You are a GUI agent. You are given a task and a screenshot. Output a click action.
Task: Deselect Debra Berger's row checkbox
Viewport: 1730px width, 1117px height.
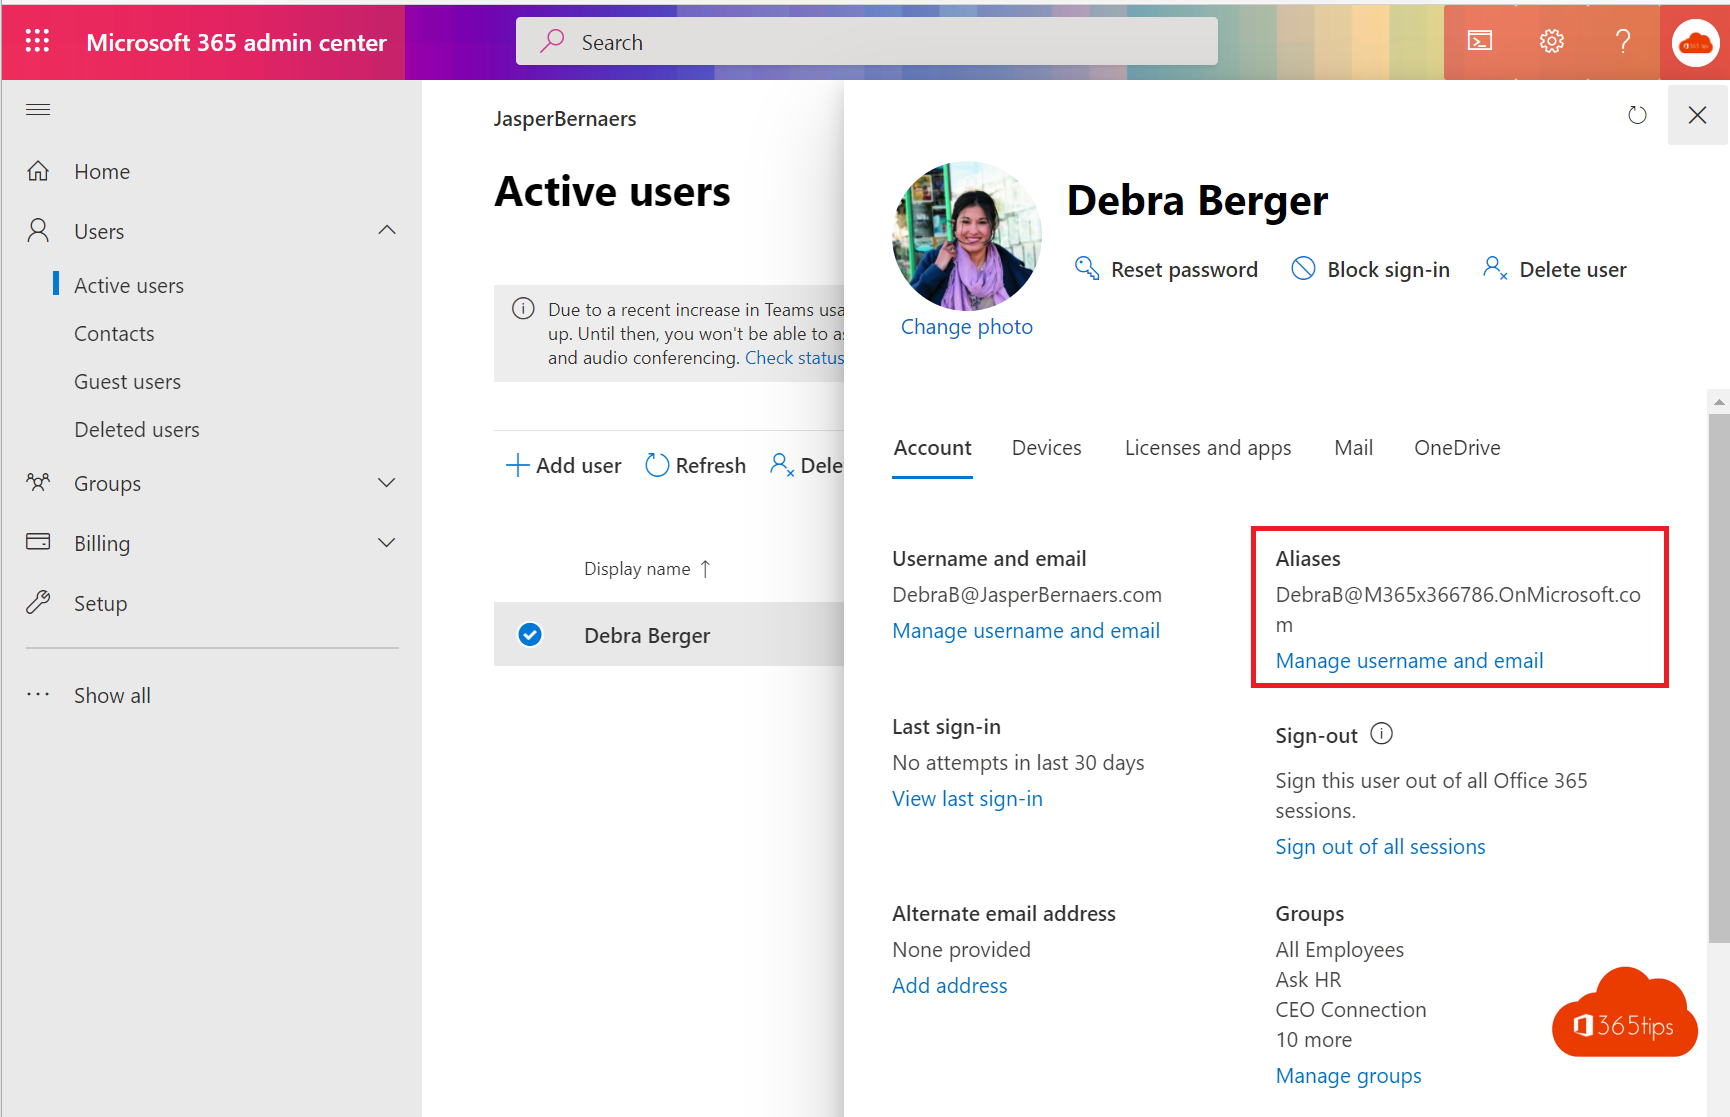(x=529, y=634)
